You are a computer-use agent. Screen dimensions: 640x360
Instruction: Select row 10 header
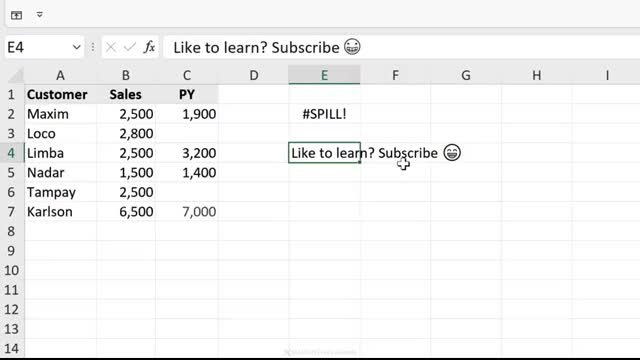click(11, 271)
